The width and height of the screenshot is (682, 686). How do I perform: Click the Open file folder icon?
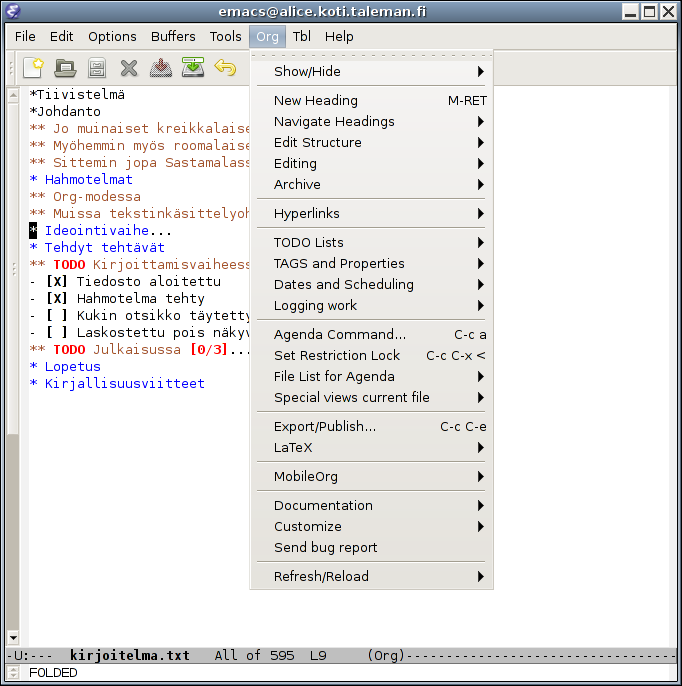click(65, 68)
